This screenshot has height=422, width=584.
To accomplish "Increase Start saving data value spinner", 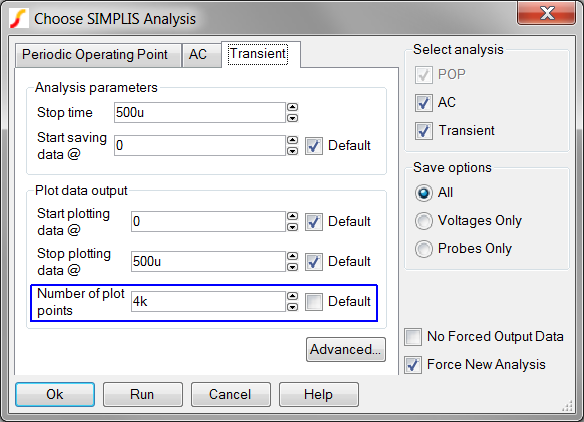I will pos(293,140).
